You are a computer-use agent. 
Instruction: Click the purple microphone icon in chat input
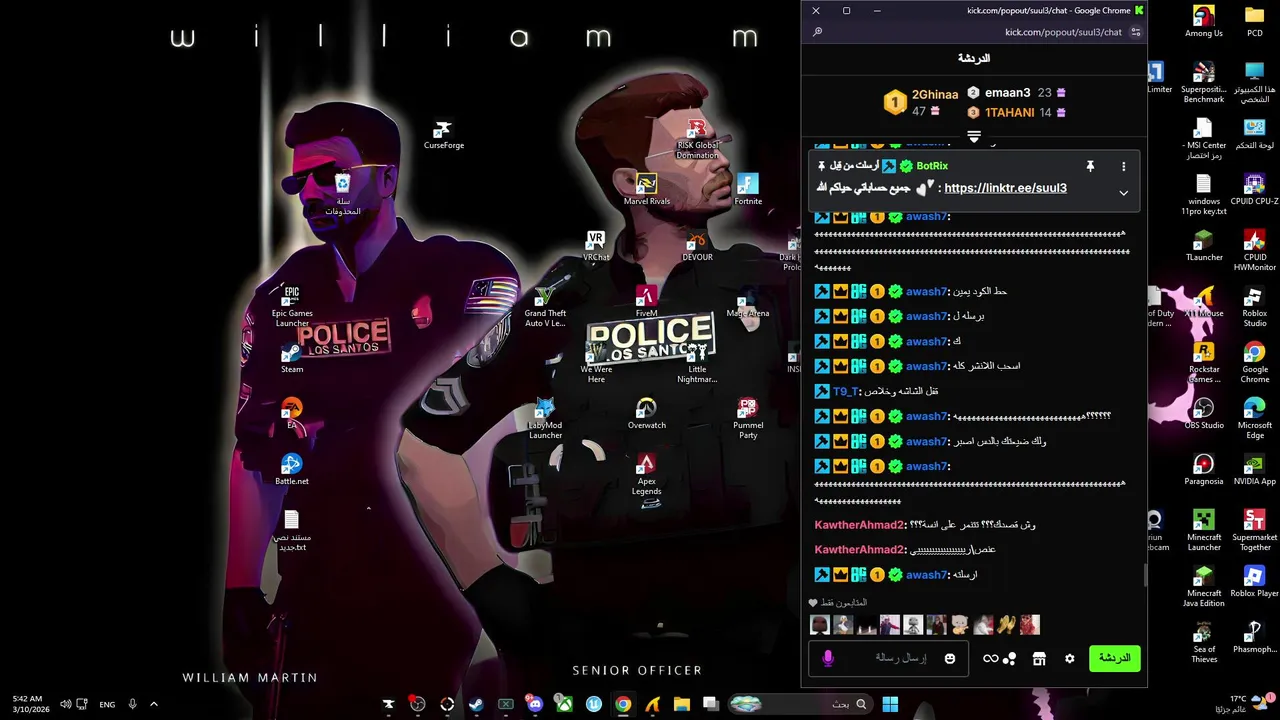[x=828, y=658]
